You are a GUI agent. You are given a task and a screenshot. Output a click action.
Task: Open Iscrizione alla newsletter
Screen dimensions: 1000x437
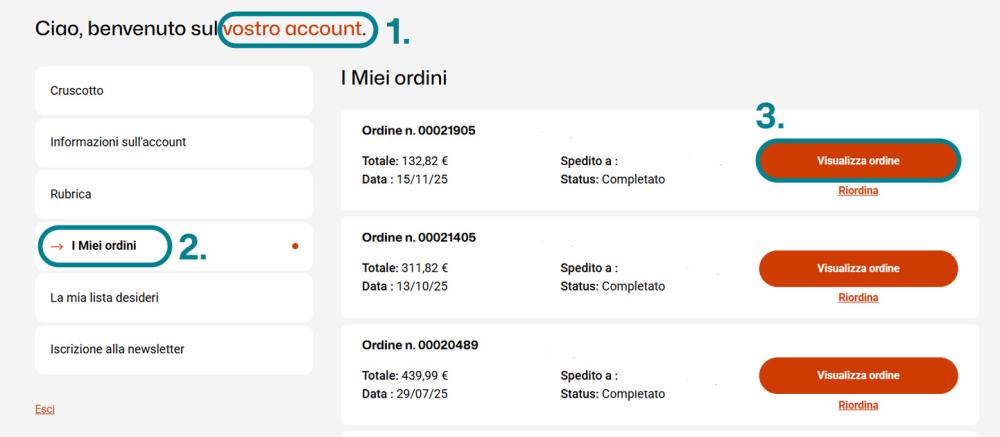173,349
